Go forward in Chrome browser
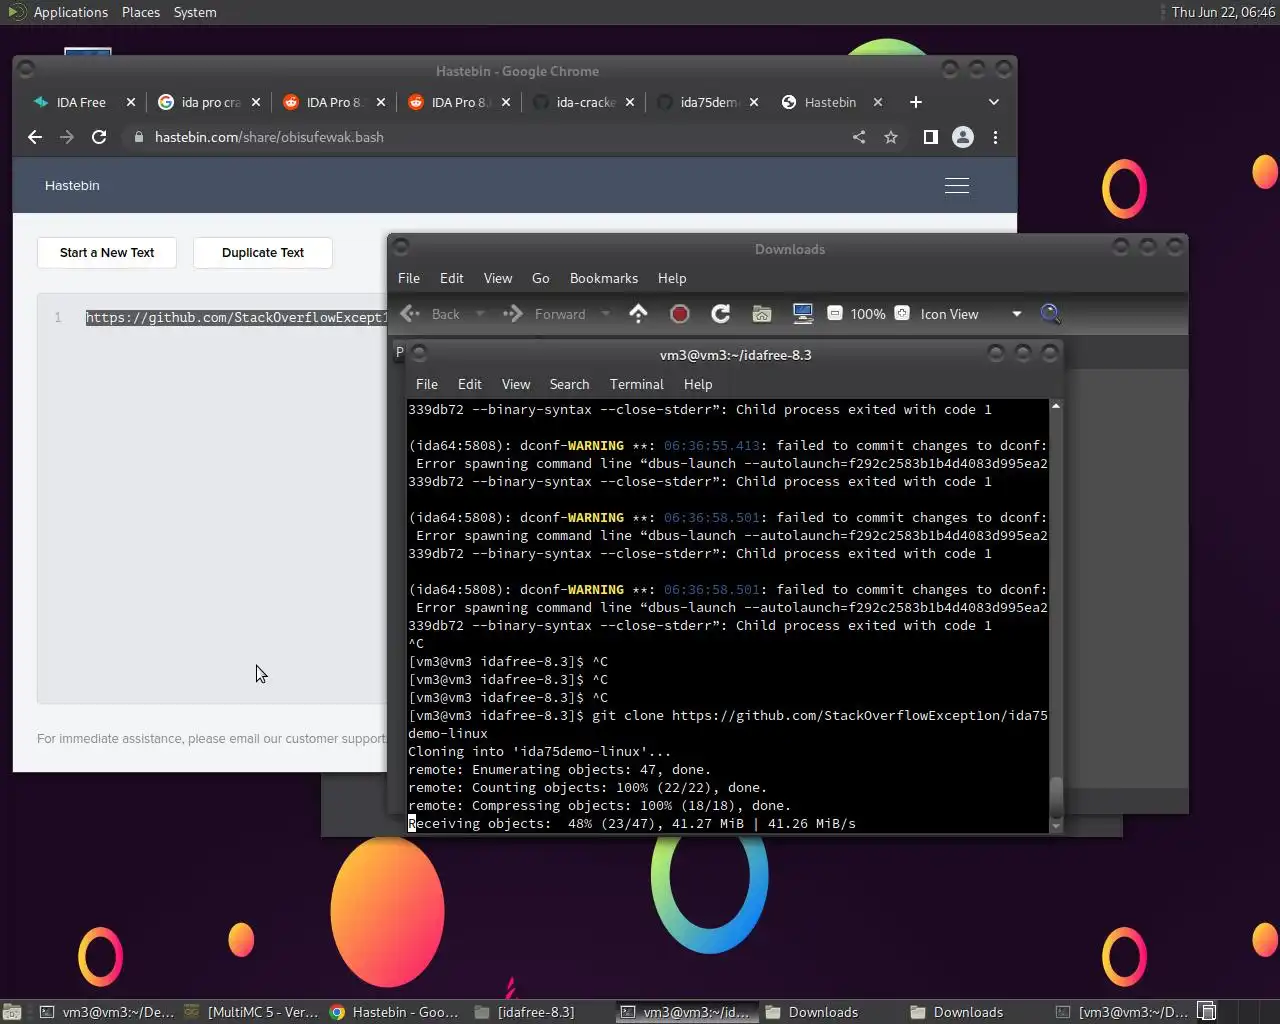This screenshot has width=1280, height=1024. [x=67, y=137]
